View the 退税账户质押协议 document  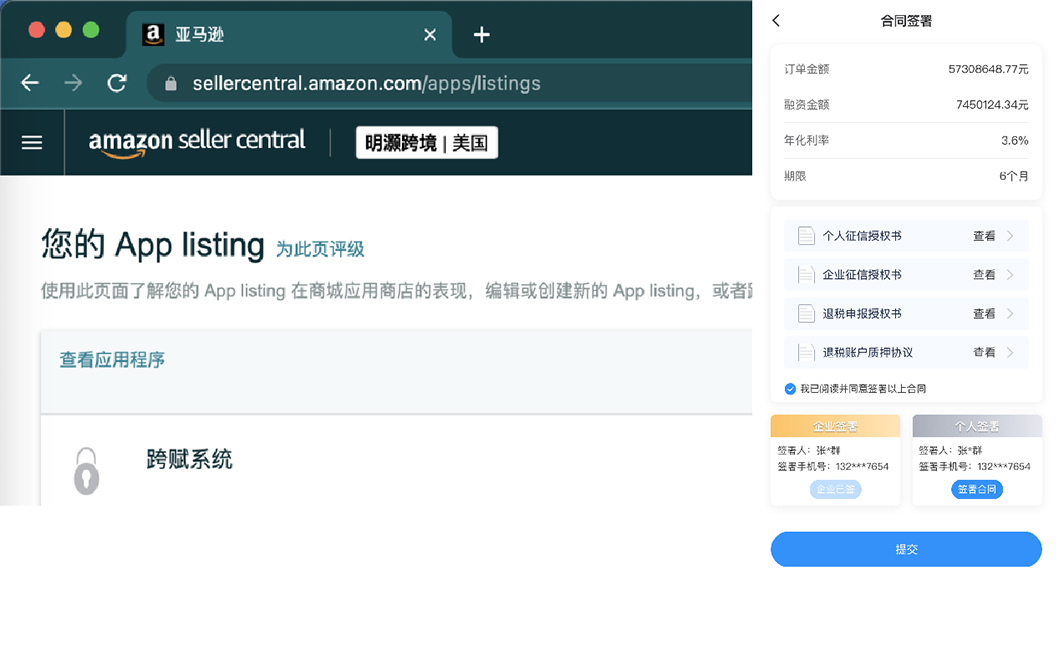pyautogui.click(x=984, y=352)
